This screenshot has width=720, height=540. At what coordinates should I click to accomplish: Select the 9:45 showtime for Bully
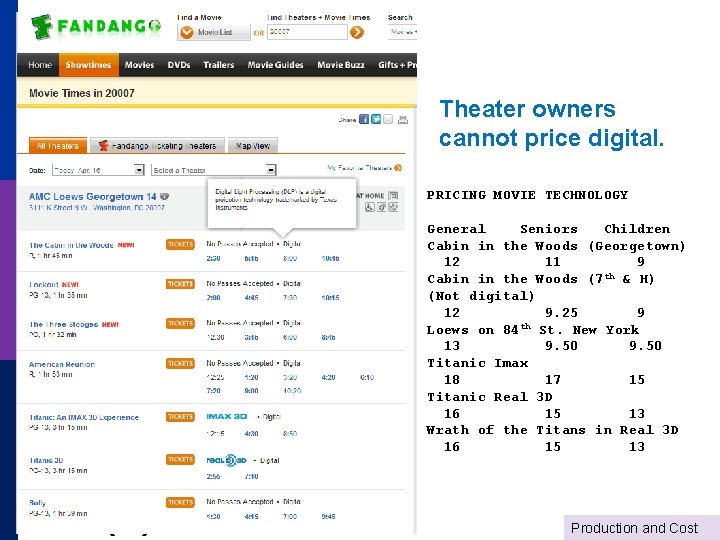[328, 517]
